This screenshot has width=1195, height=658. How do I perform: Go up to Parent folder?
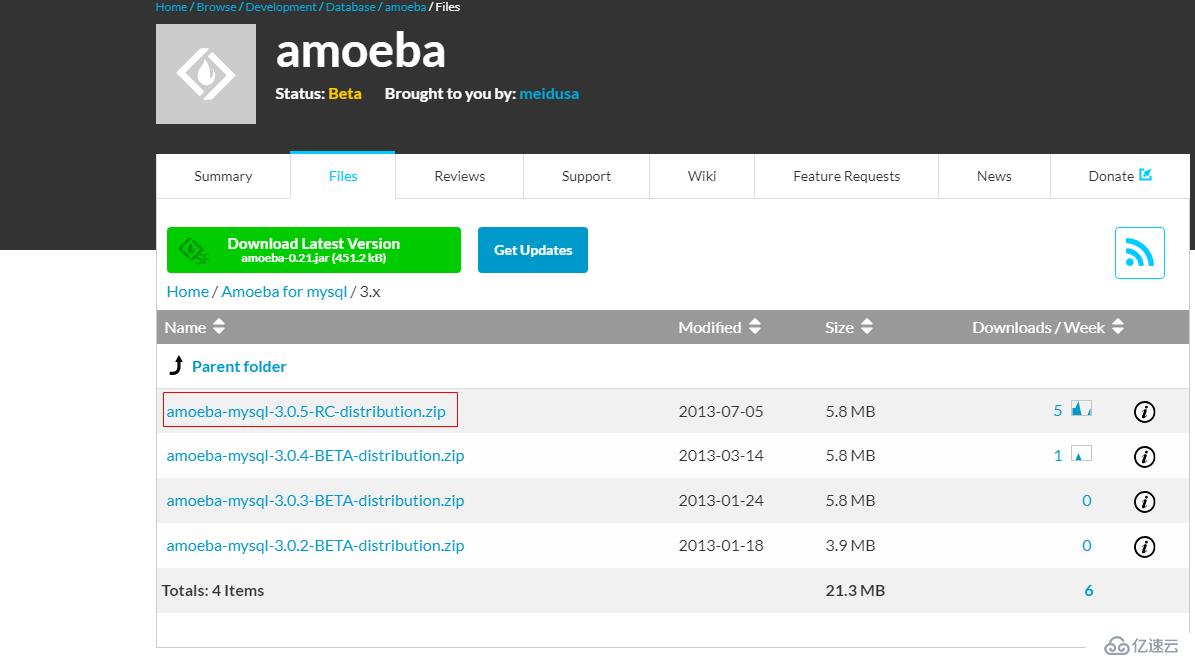(x=238, y=366)
